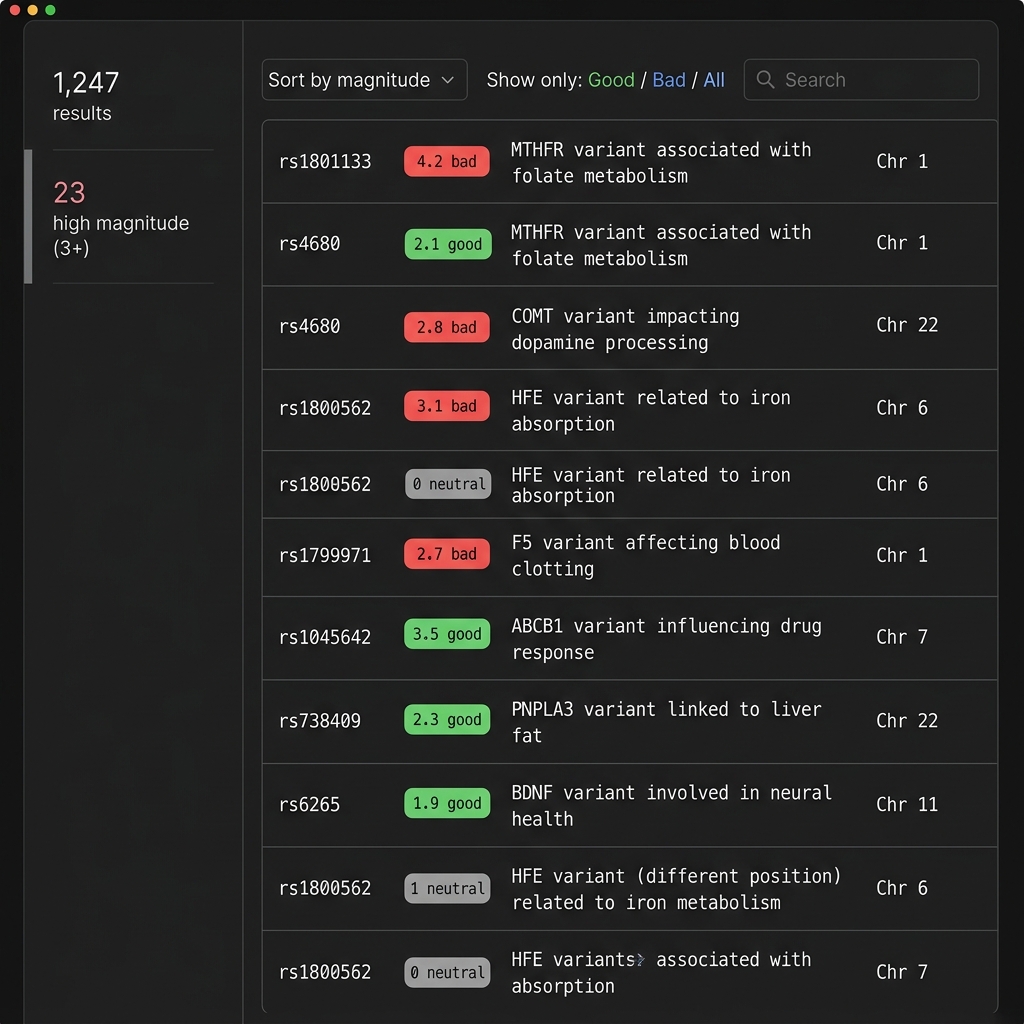
Task: Click the red window close button
Action: coord(15,10)
